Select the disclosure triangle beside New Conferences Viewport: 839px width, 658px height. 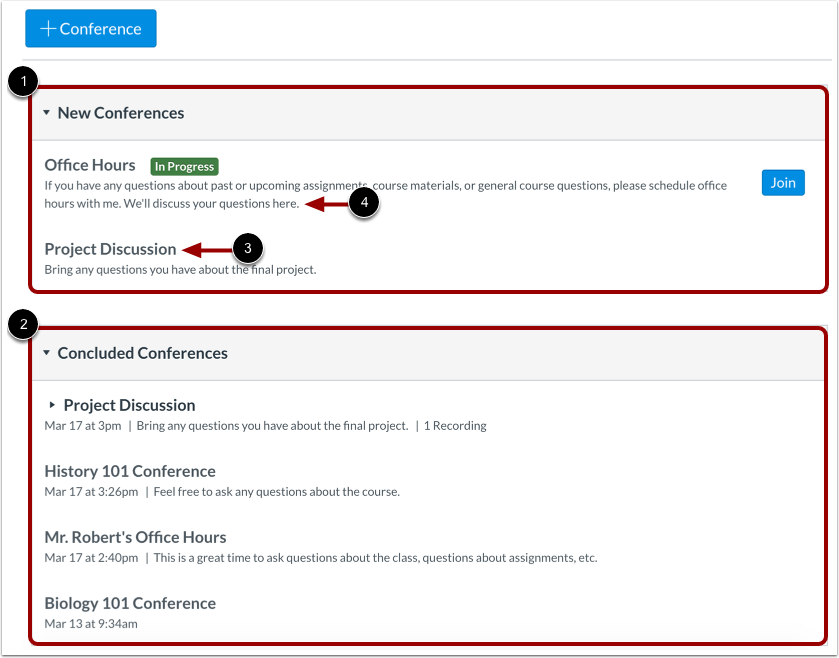46,113
